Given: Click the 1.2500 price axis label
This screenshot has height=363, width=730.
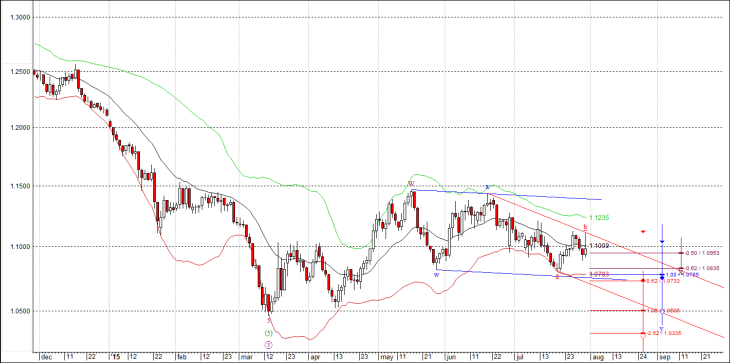Looking at the screenshot, I should point(20,72).
